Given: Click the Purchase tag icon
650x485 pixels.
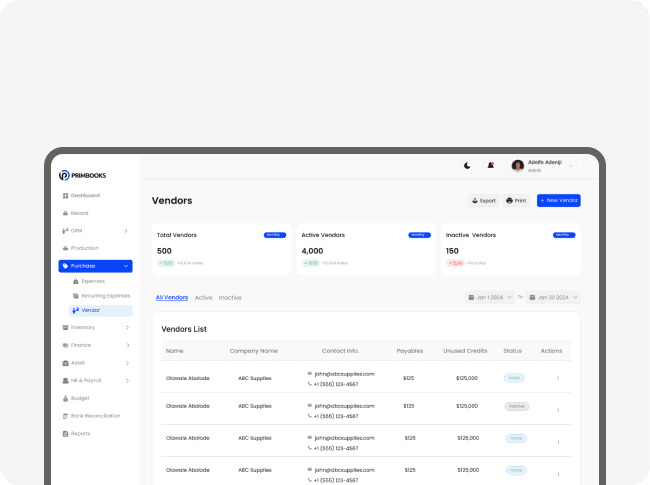Looking at the screenshot, I should click(65, 266).
